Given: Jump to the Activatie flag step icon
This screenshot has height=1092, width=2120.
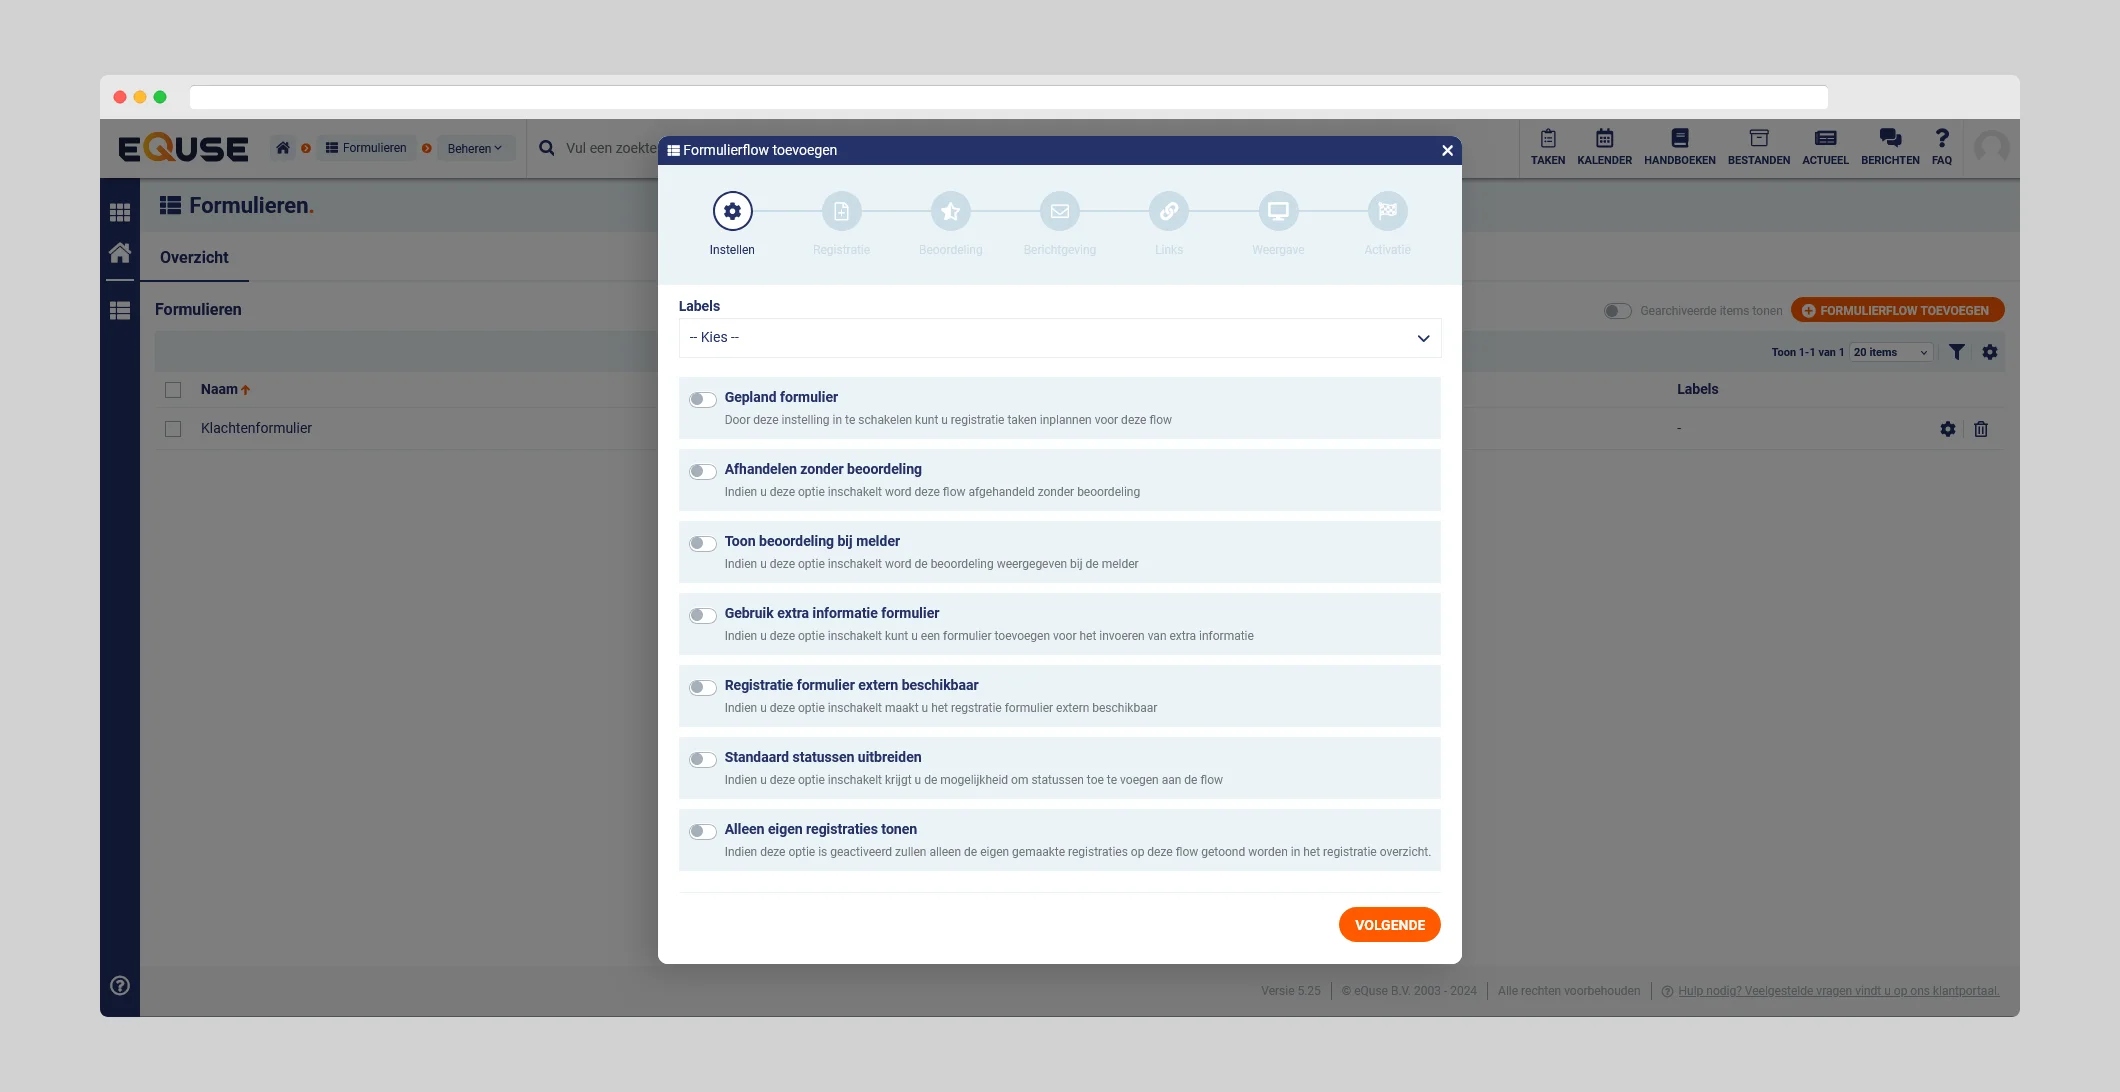Looking at the screenshot, I should click(1387, 211).
